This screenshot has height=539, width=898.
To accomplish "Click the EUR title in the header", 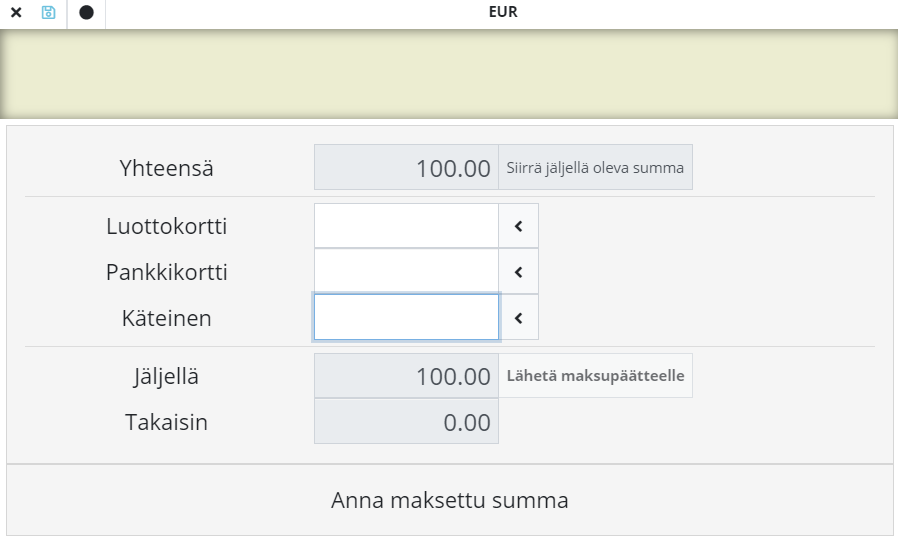I will point(503,13).
